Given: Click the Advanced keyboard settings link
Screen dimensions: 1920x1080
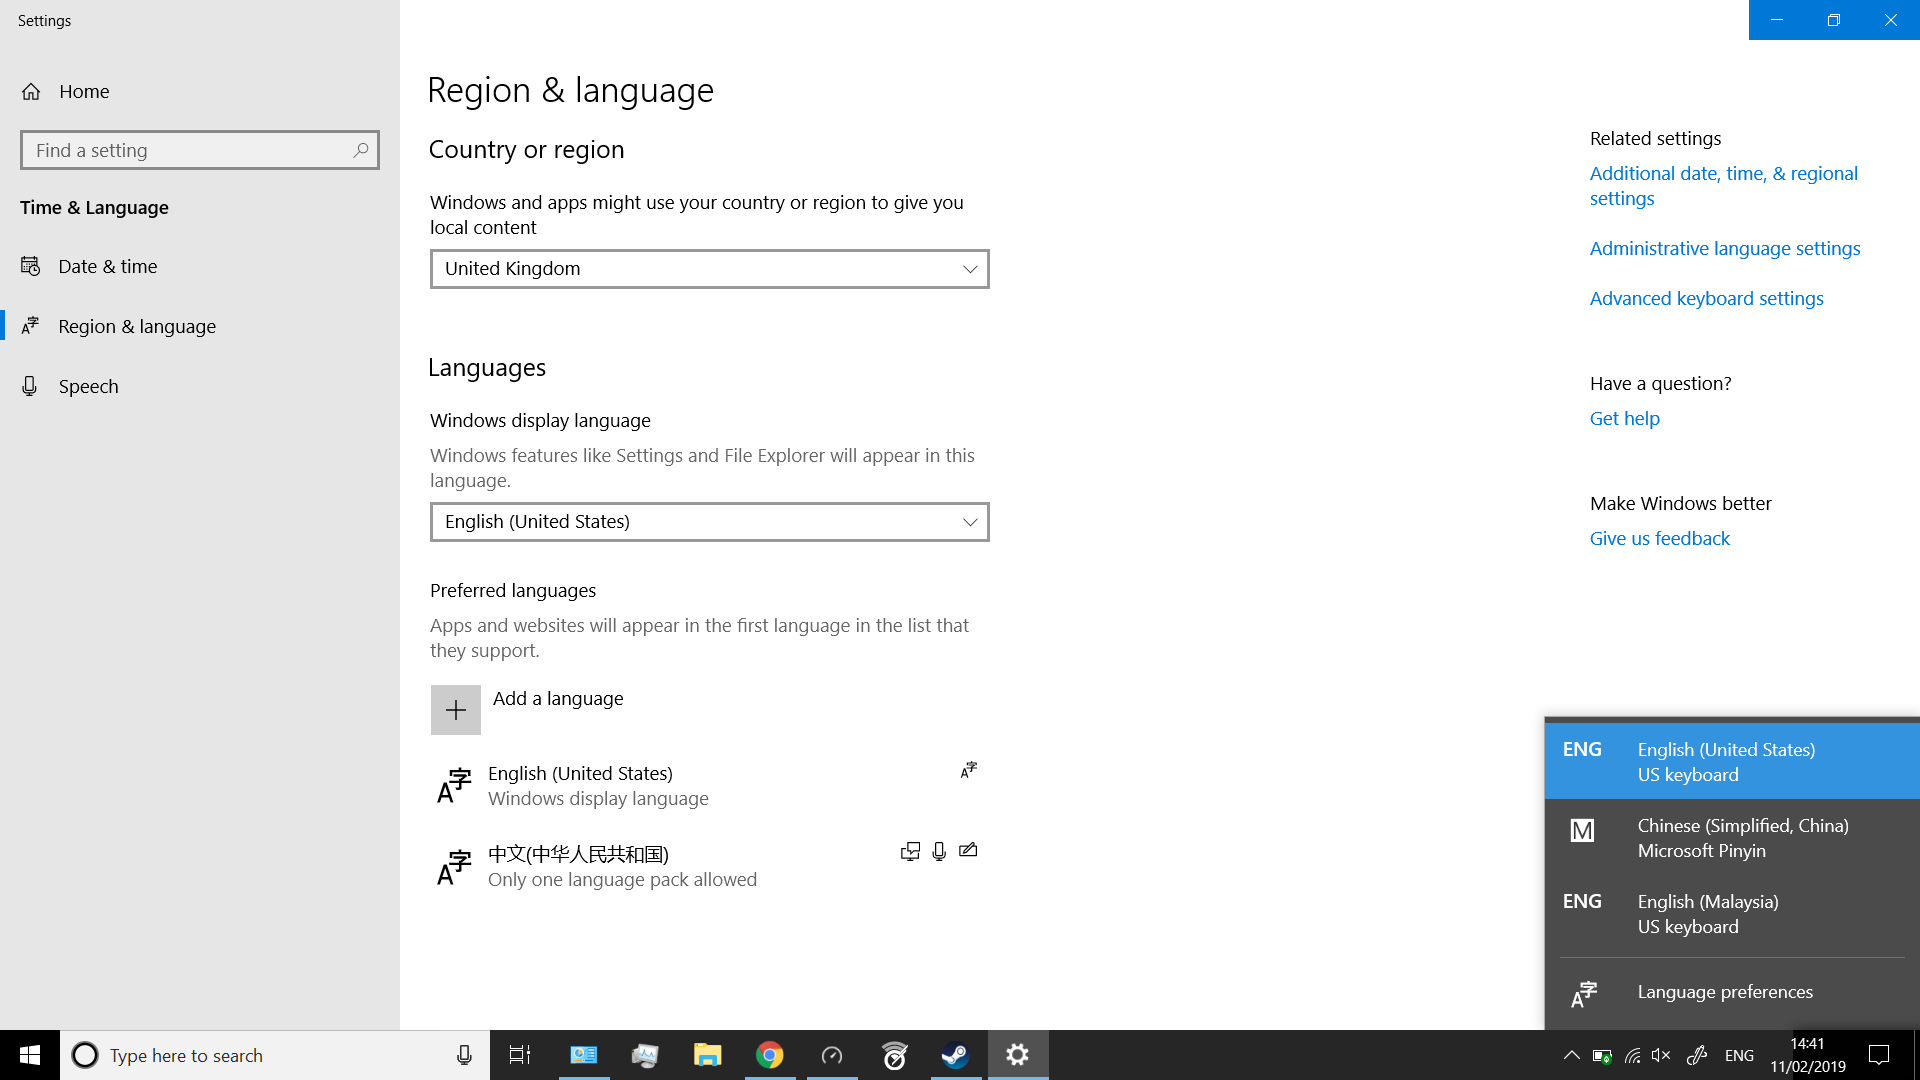Looking at the screenshot, I should pos(1706,298).
